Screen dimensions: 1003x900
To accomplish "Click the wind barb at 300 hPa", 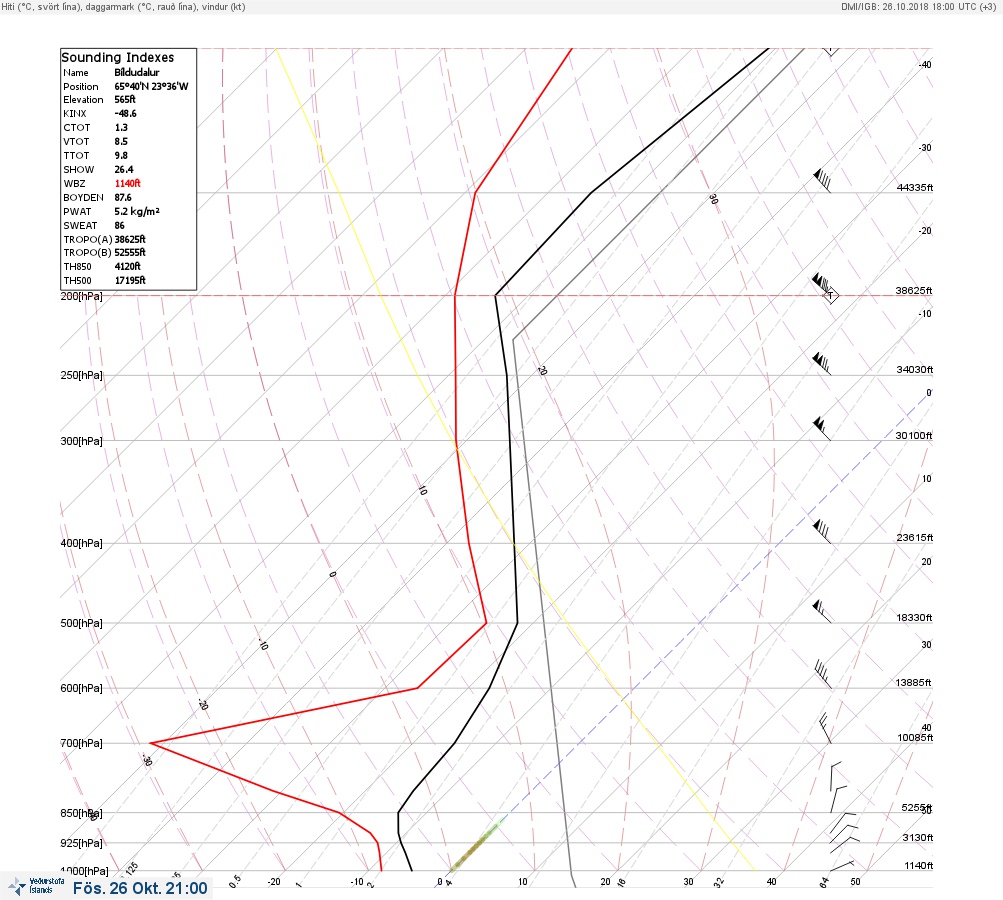I will click(x=822, y=429).
